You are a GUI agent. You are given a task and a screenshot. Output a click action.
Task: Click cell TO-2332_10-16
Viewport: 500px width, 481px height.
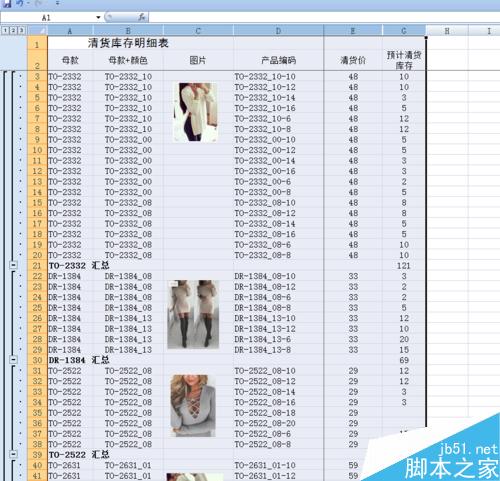click(265, 108)
